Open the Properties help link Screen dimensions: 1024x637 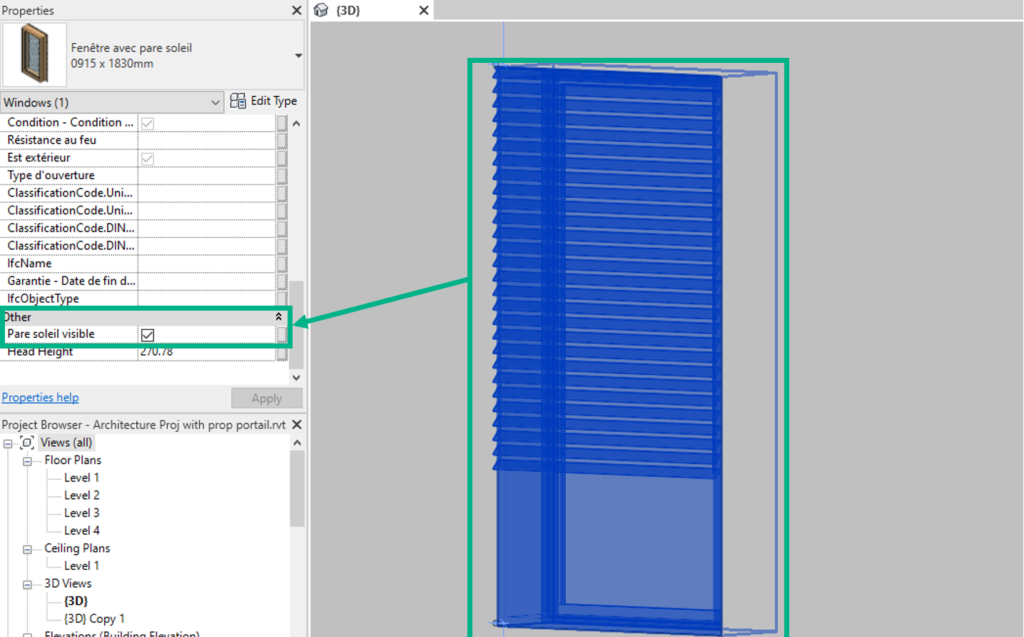pyautogui.click(x=40, y=397)
